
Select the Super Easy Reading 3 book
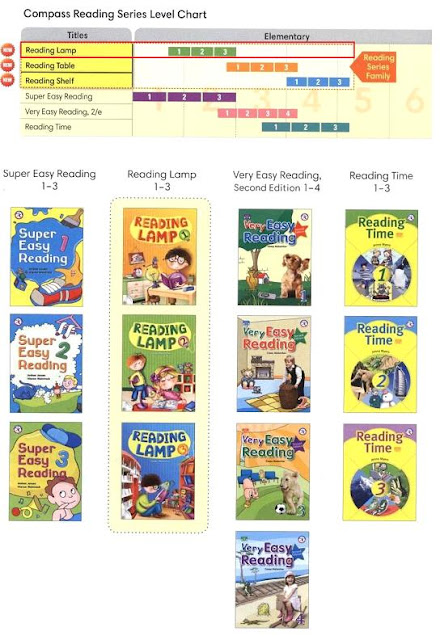(x=45, y=471)
